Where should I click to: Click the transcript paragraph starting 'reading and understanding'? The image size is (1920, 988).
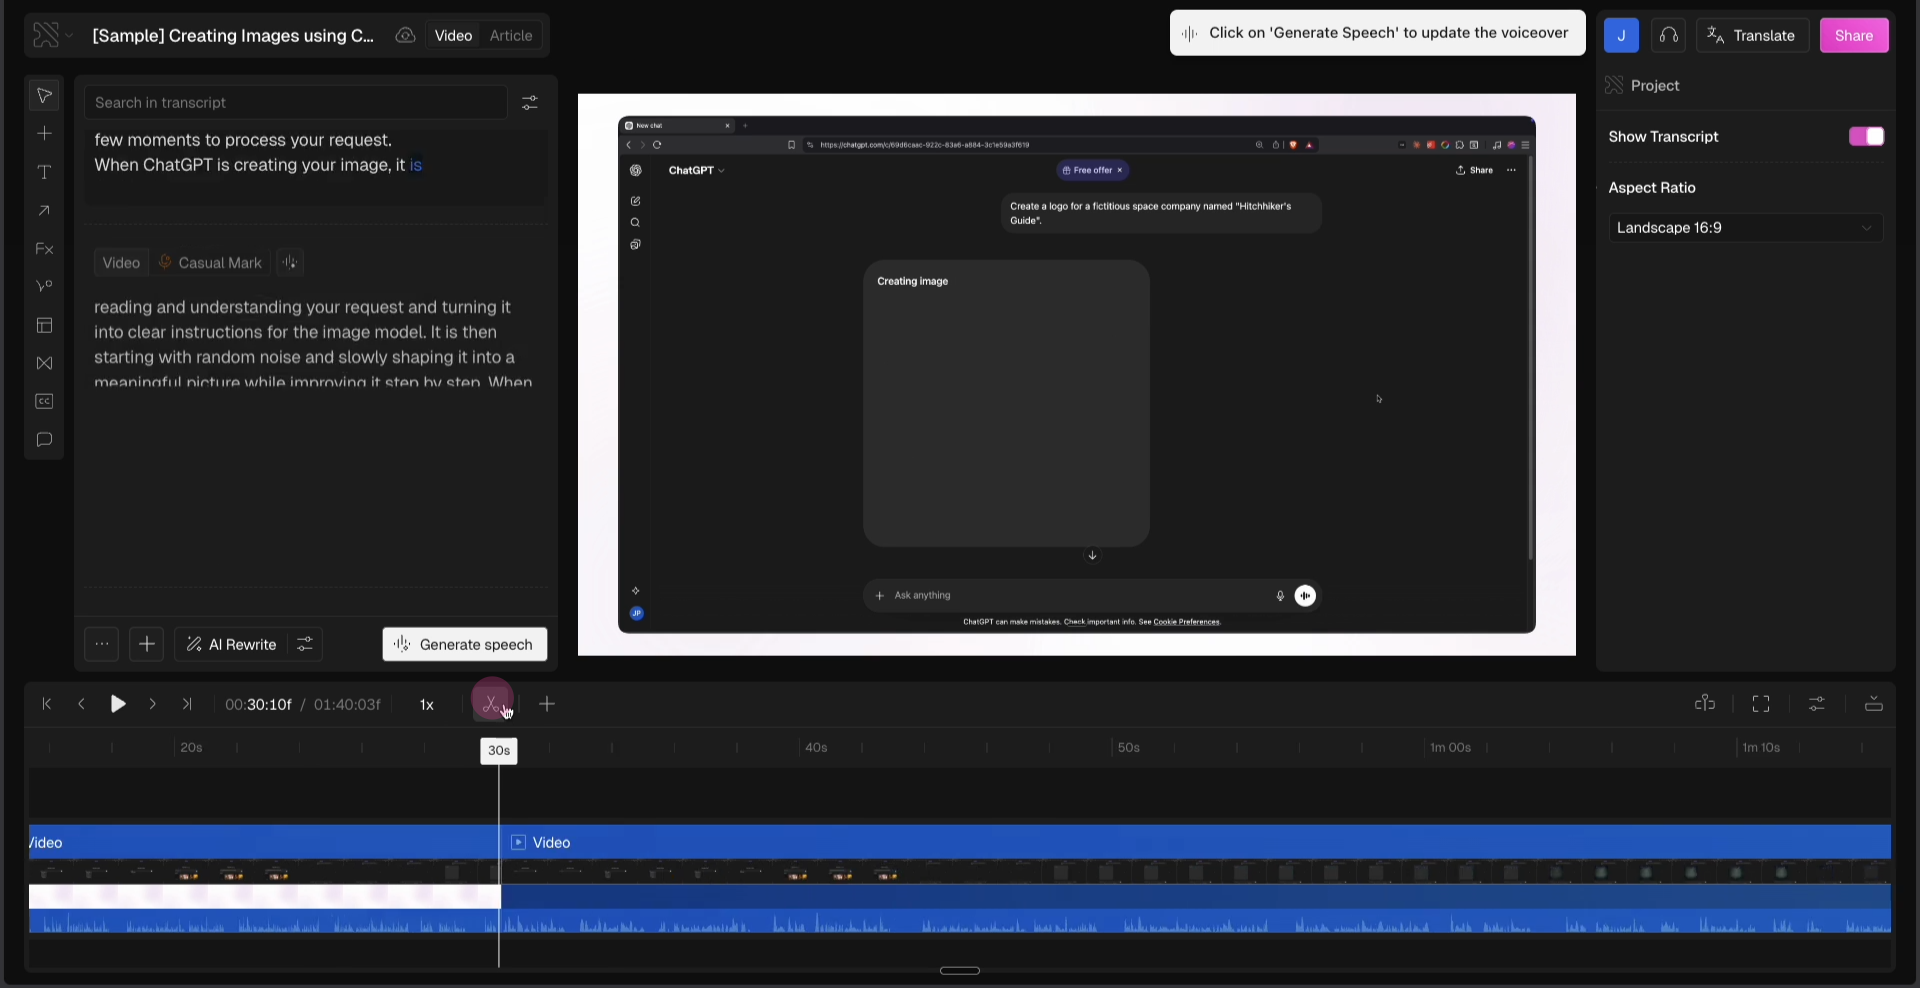pyautogui.click(x=313, y=344)
